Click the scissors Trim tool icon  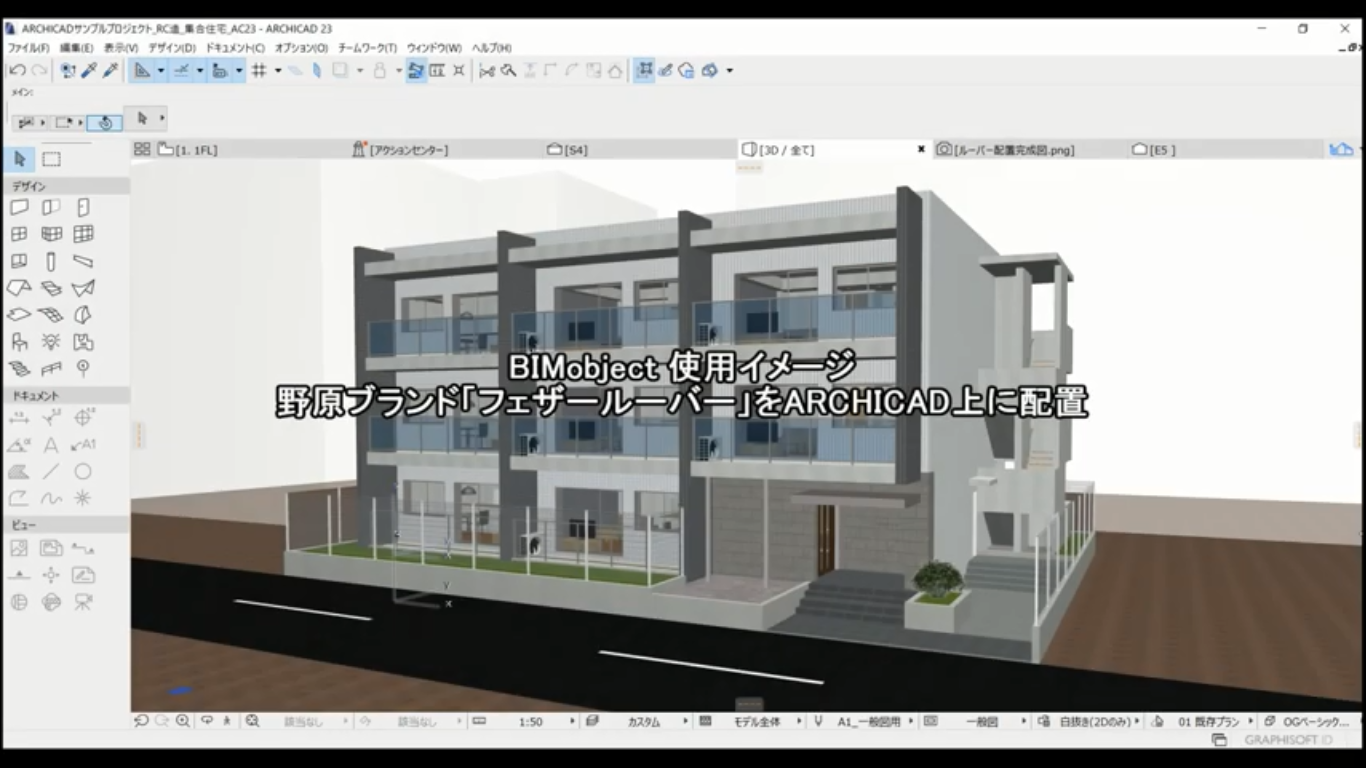(487, 70)
